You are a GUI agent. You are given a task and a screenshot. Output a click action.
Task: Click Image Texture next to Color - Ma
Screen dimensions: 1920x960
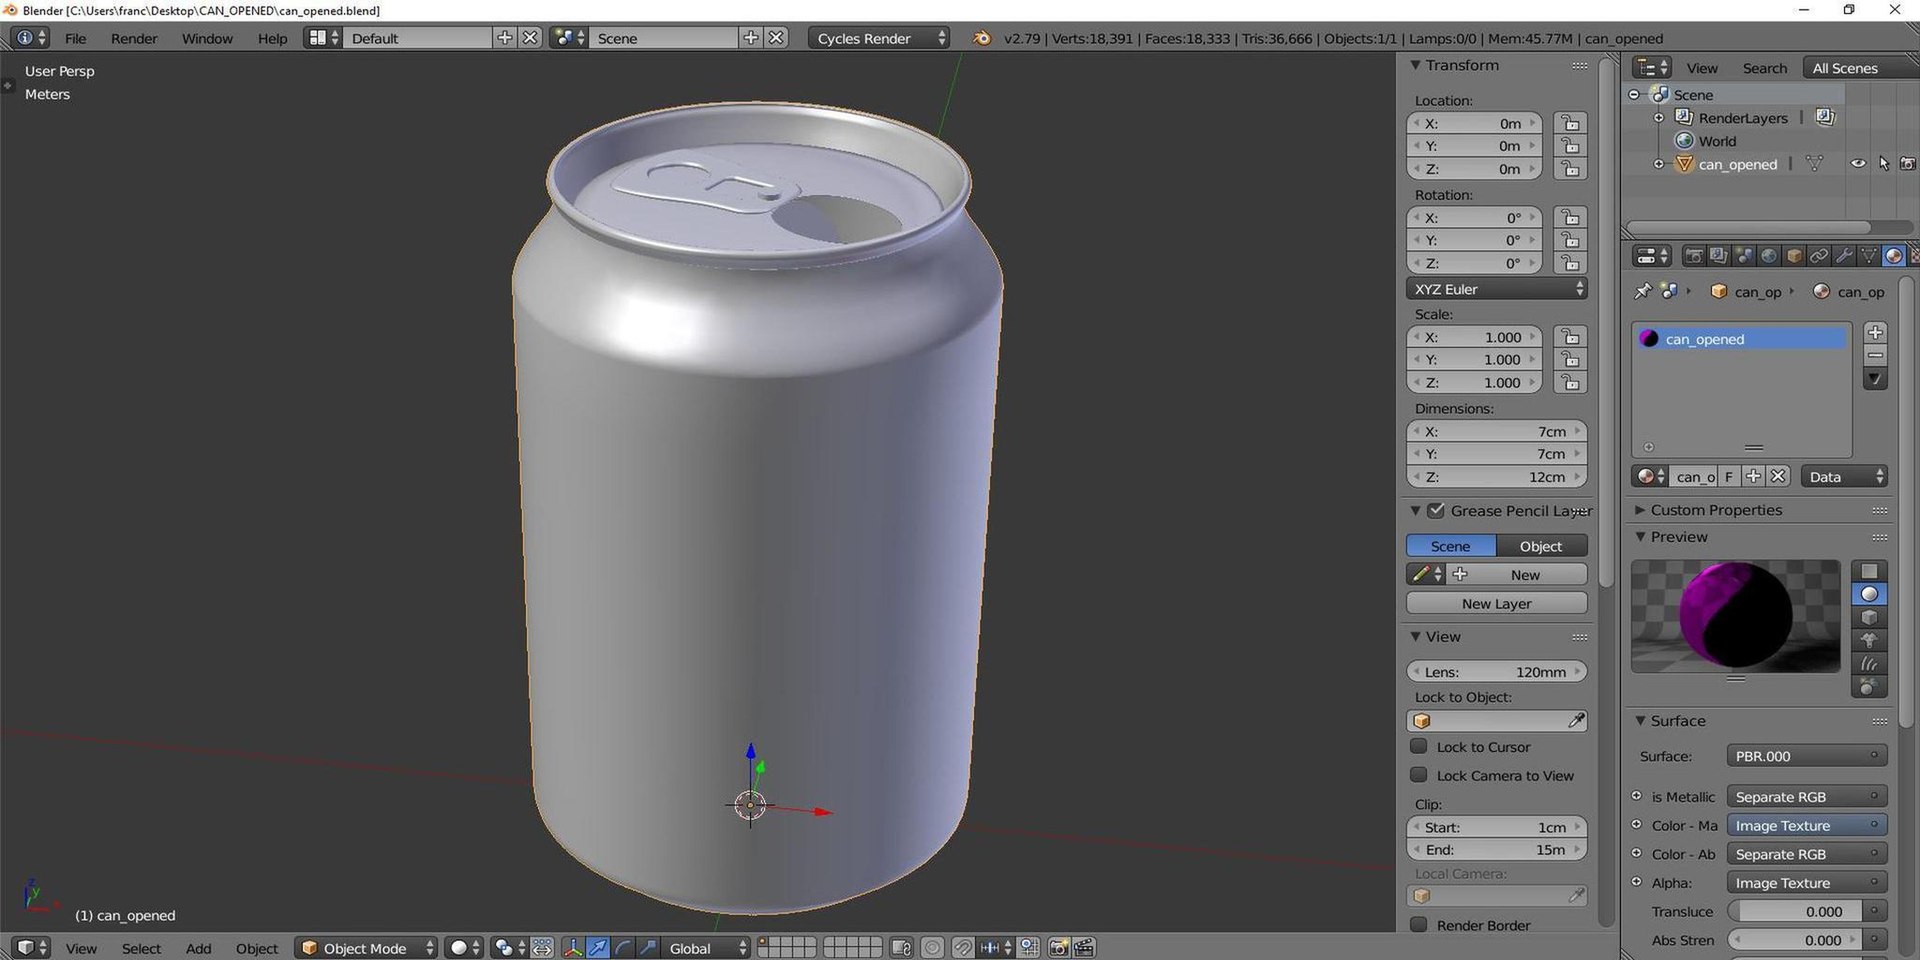[1807, 825]
